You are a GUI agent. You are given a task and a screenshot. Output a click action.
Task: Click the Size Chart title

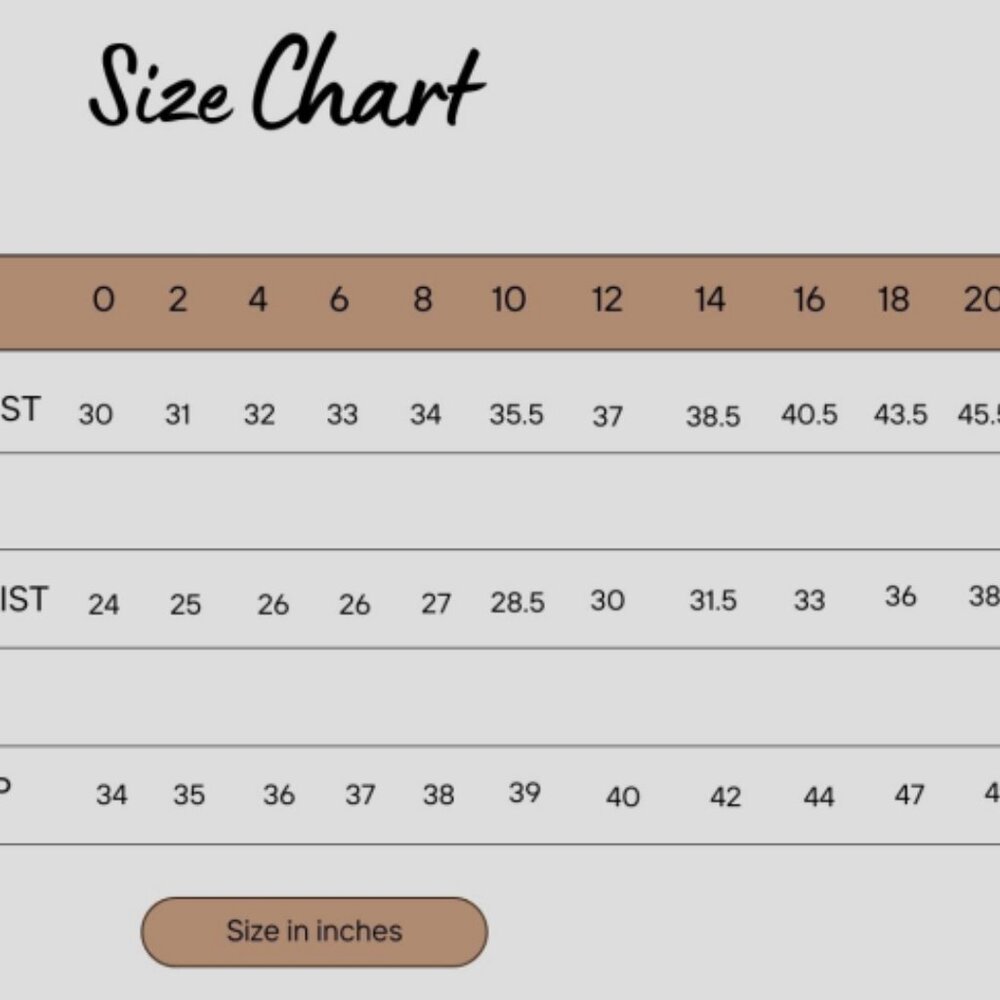click(287, 82)
